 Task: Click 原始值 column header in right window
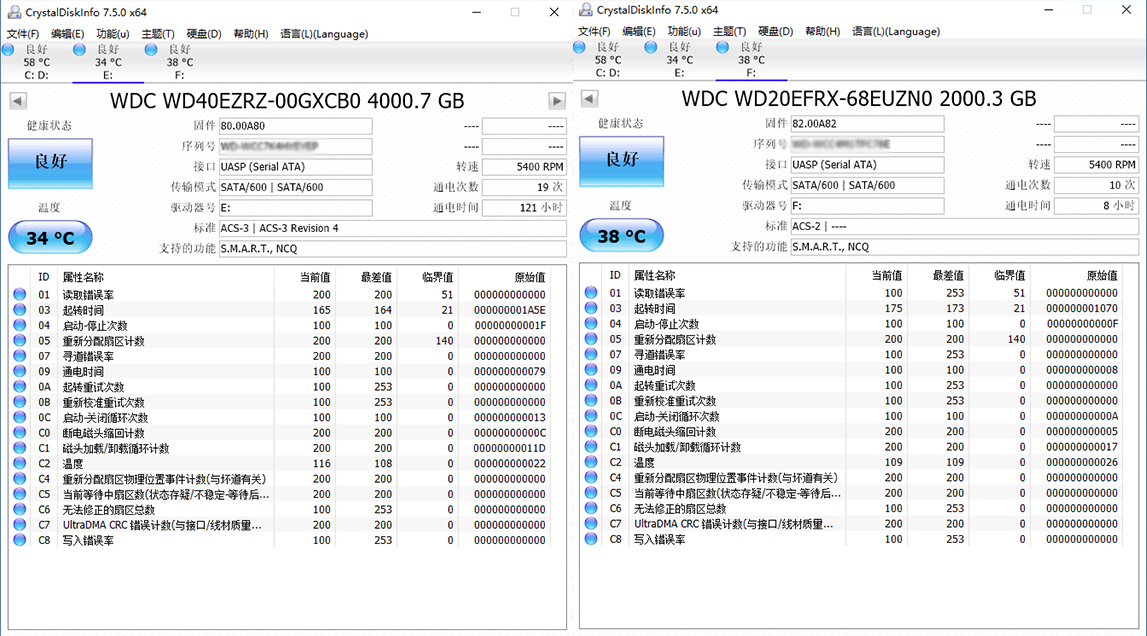[1102, 275]
